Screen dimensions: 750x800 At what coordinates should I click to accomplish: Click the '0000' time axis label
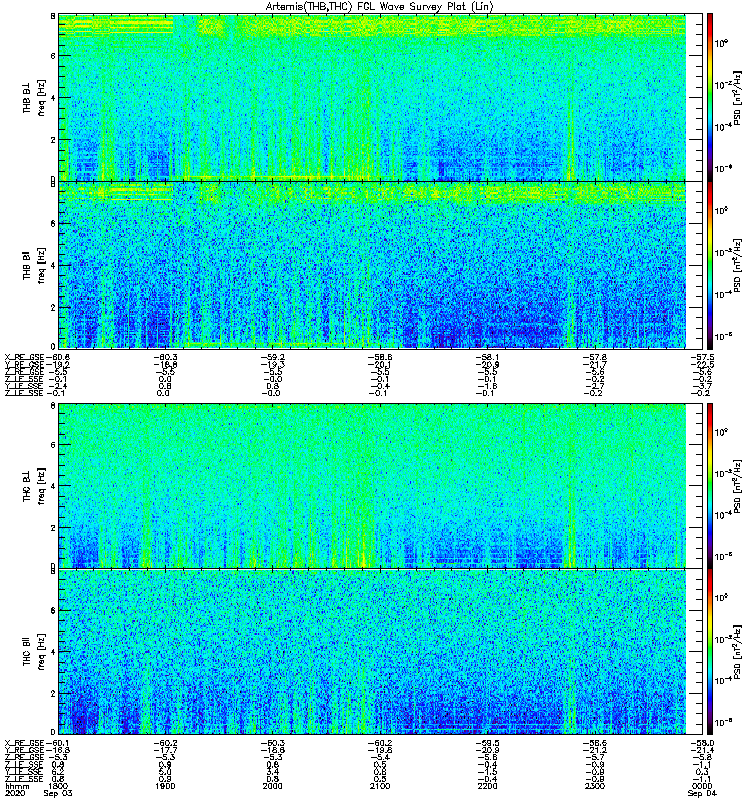tap(702, 786)
